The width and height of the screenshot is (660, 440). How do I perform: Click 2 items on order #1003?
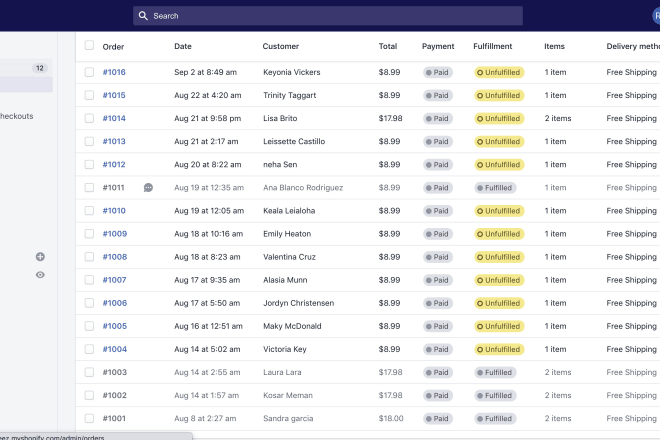click(558, 372)
